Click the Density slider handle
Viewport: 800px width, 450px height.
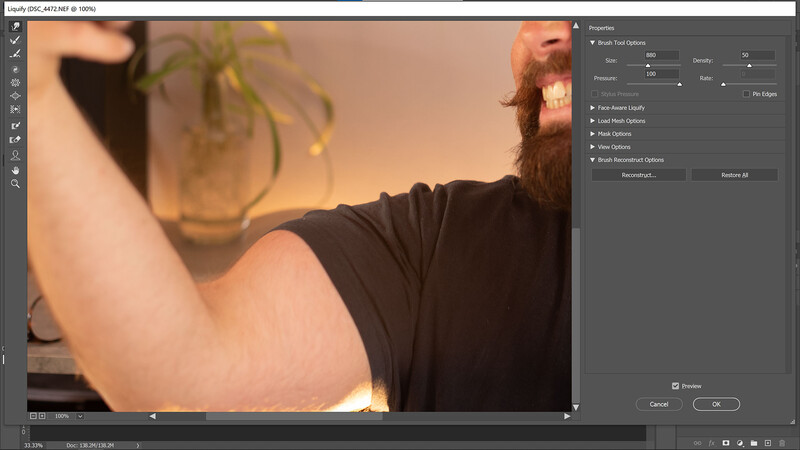[749, 66]
